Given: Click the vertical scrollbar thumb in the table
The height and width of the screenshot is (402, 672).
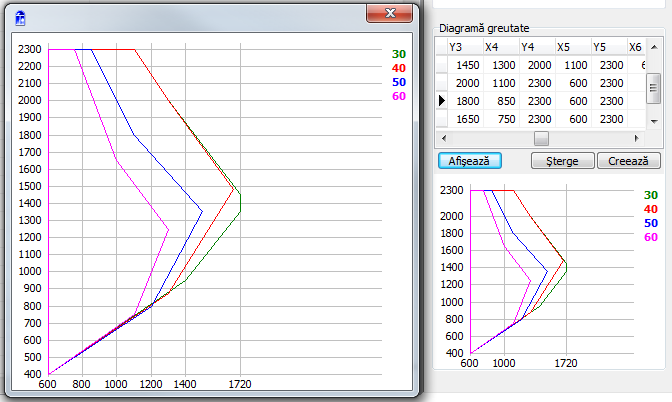Looking at the screenshot, I should (x=653, y=88).
